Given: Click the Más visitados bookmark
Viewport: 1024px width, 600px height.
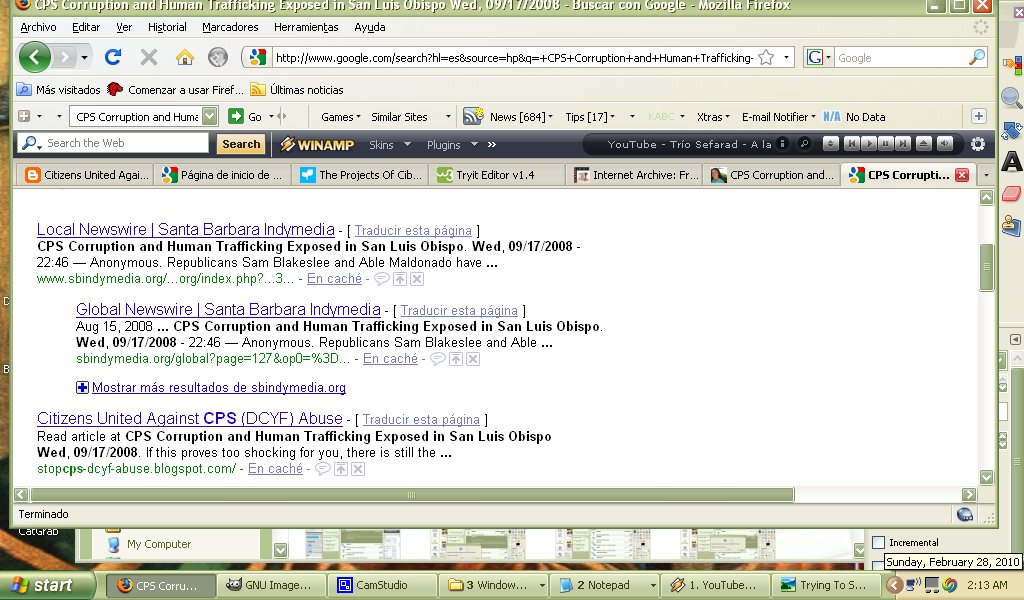Looking at the screenshot, I should tap(58, 89).
